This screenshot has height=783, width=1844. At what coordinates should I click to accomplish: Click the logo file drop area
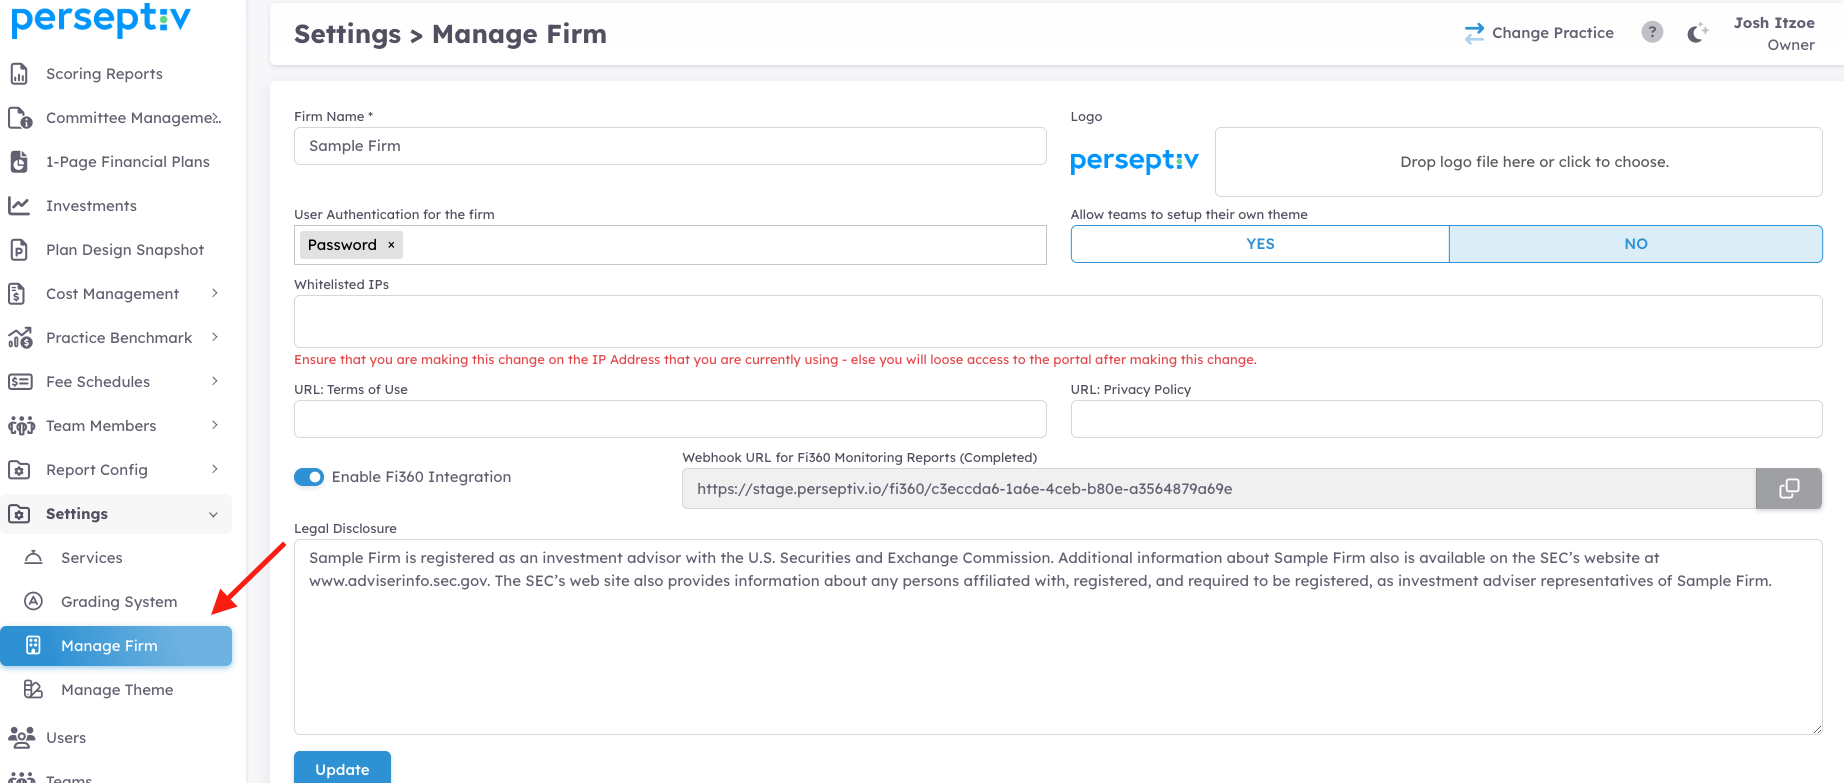click(1518, 162)
